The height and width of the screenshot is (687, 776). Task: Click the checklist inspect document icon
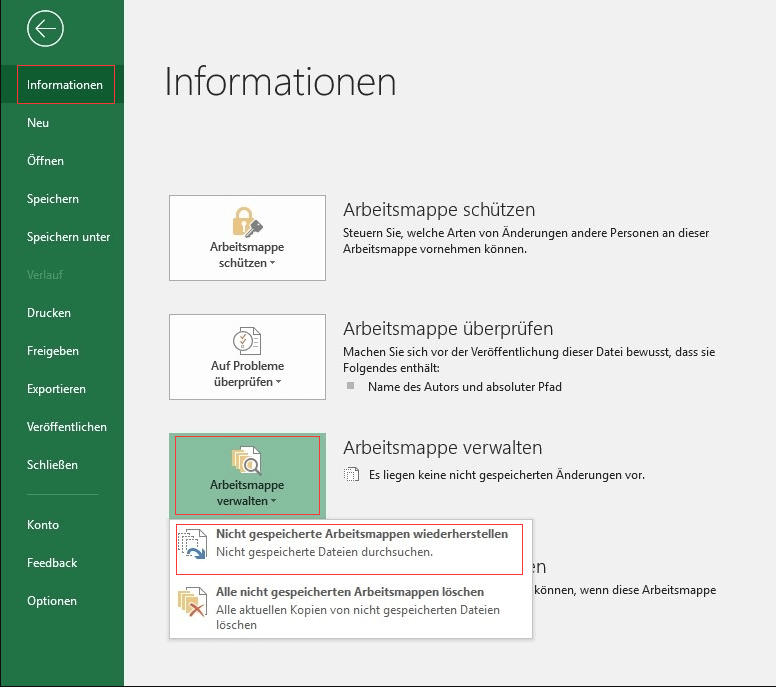point(247,340)
